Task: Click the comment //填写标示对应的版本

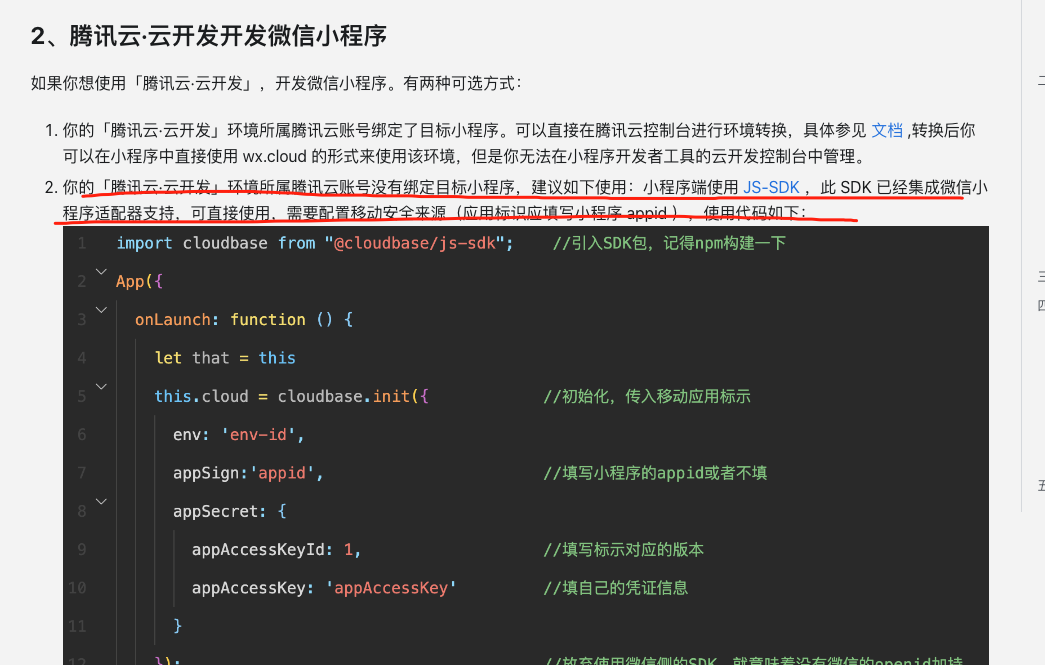Action: 623,550
